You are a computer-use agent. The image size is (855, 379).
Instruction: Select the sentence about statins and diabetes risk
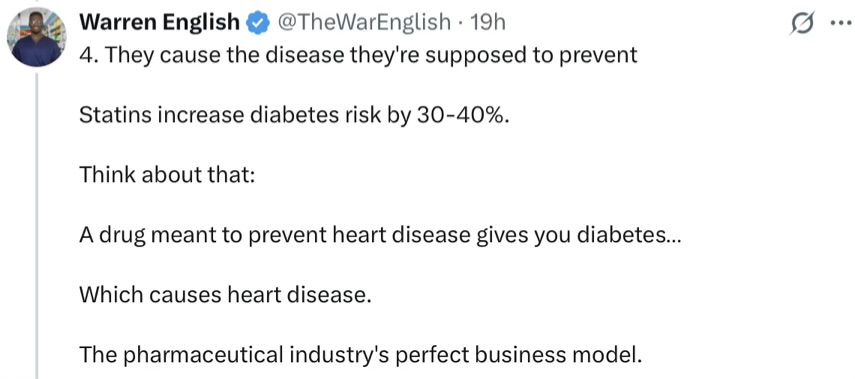293,115
